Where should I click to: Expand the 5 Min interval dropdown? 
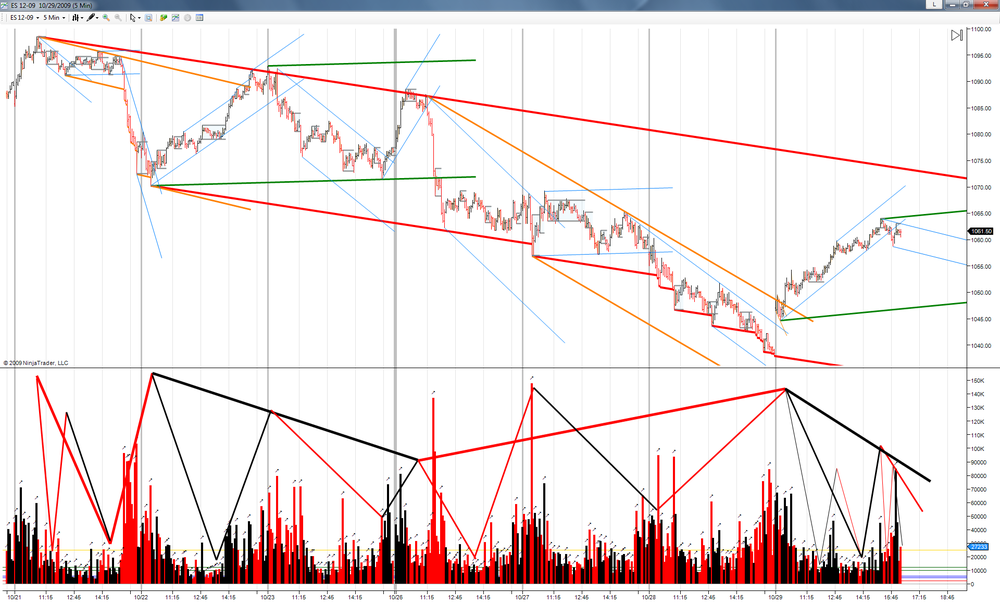pos(54,18)
